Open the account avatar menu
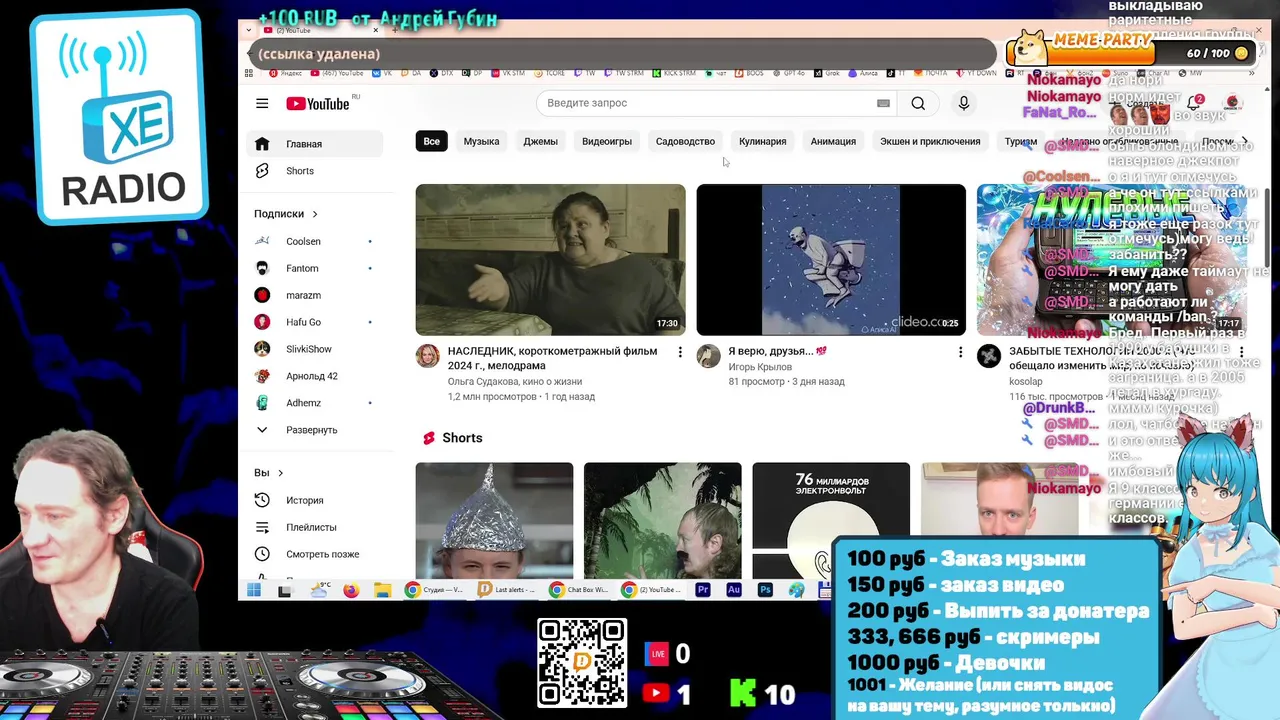This screenshot has height=720, width=1280. [1233, 103]
